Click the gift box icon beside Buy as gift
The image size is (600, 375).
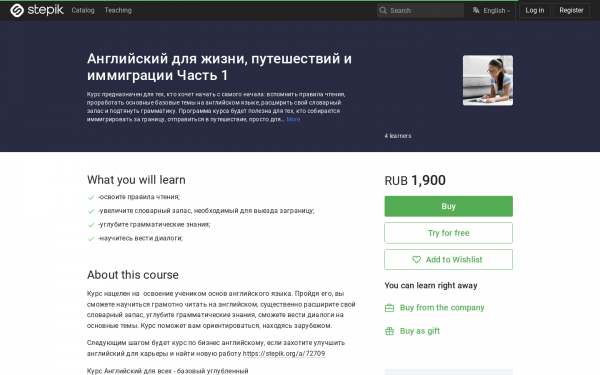click(389, 331)
